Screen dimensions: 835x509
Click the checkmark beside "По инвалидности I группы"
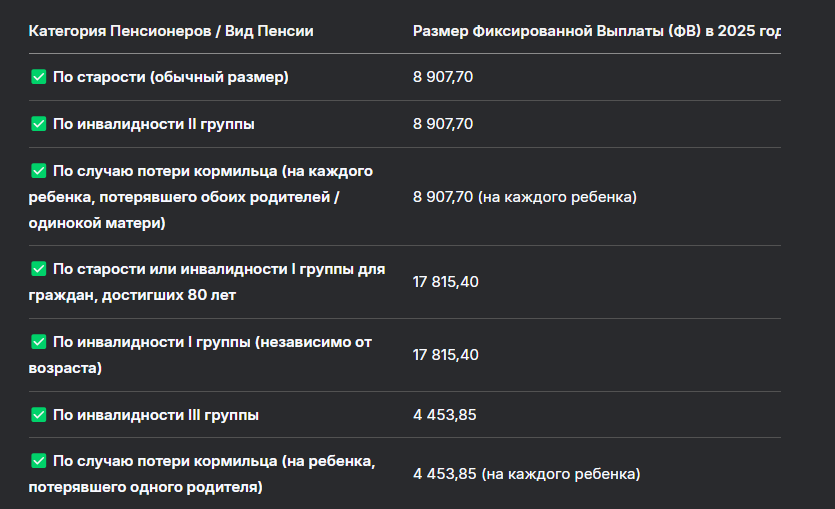pos(39,342)
